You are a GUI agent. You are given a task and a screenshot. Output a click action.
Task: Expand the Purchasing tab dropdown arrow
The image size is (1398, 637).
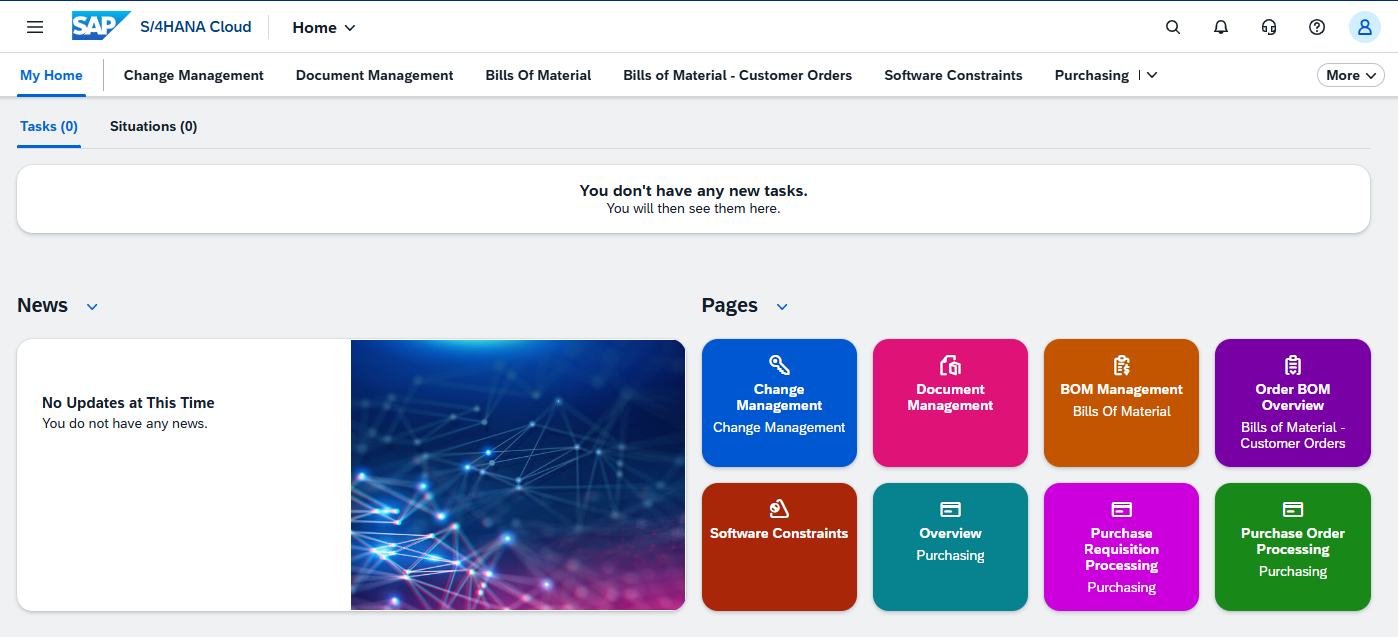1152,75
